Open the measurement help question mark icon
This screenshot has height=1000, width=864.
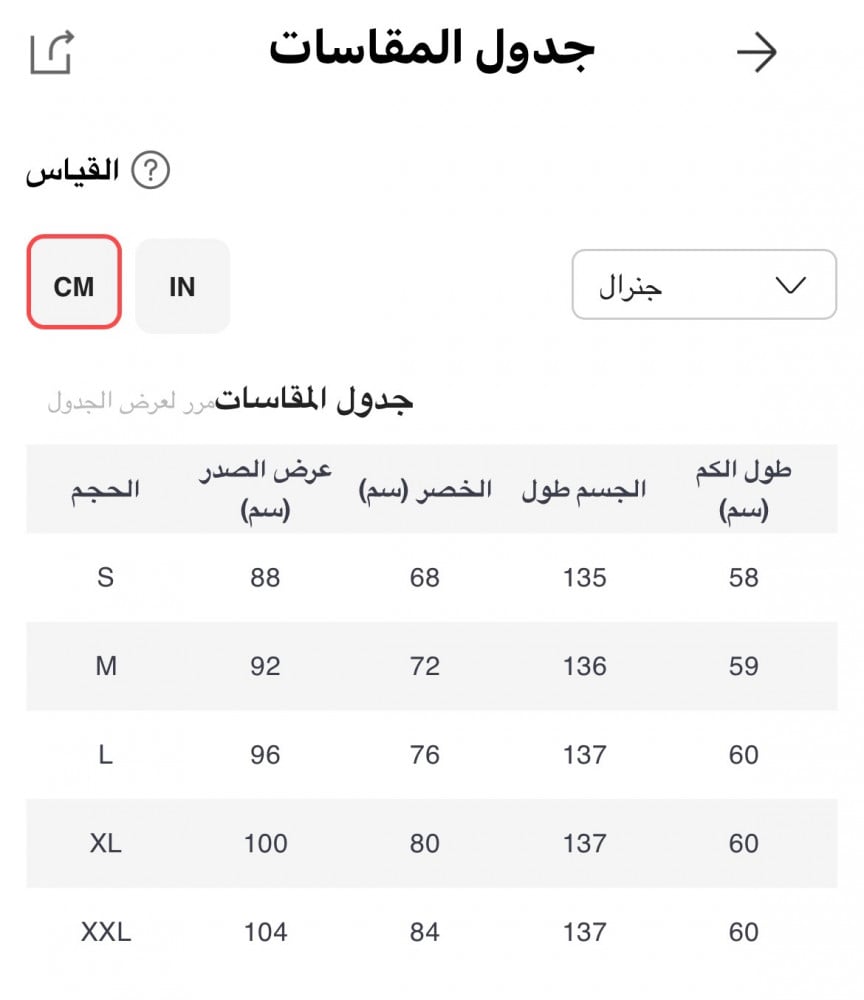click(x=151, y=171)
